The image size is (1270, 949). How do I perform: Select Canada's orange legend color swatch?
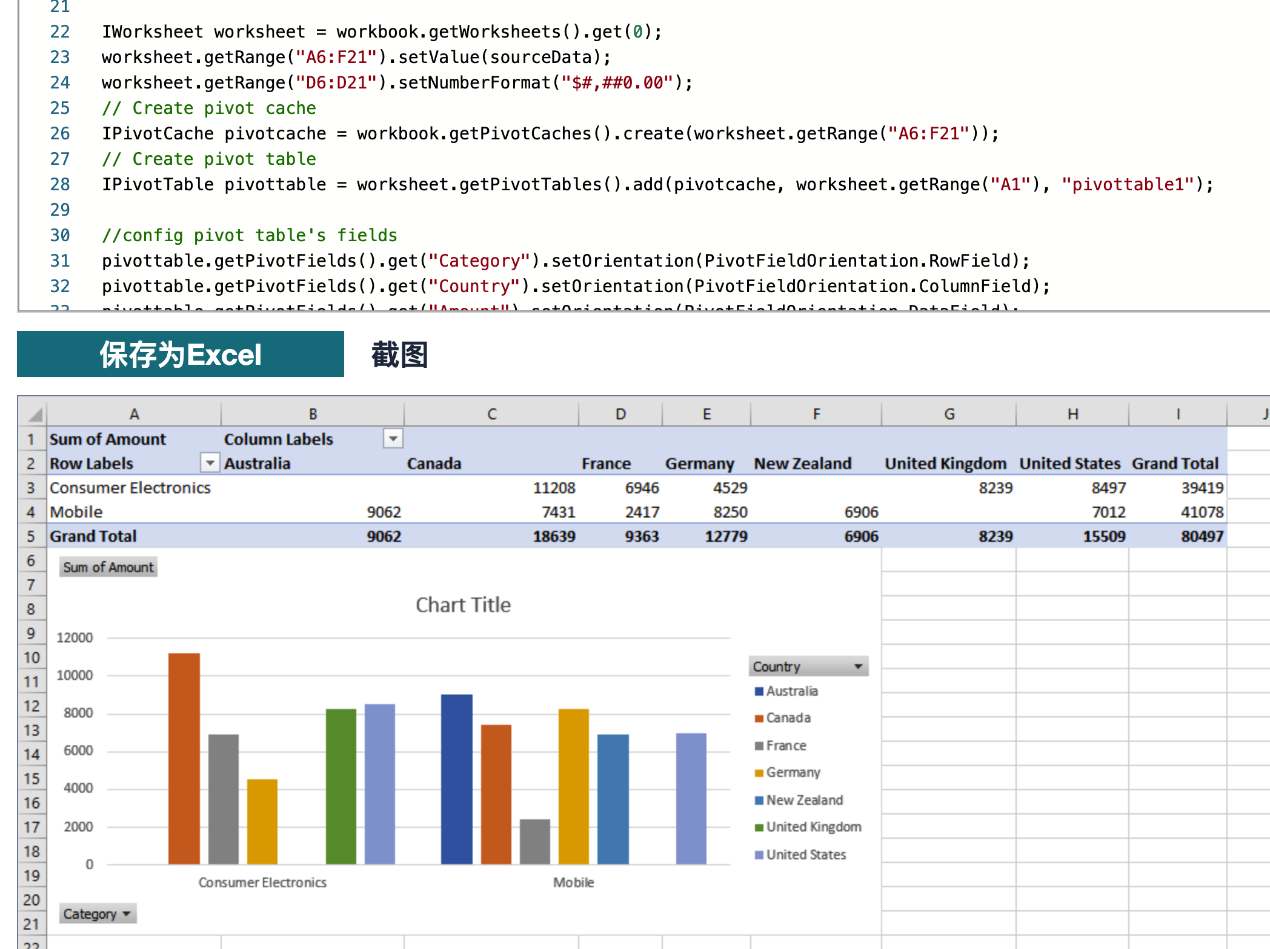(x=759, y=717)
